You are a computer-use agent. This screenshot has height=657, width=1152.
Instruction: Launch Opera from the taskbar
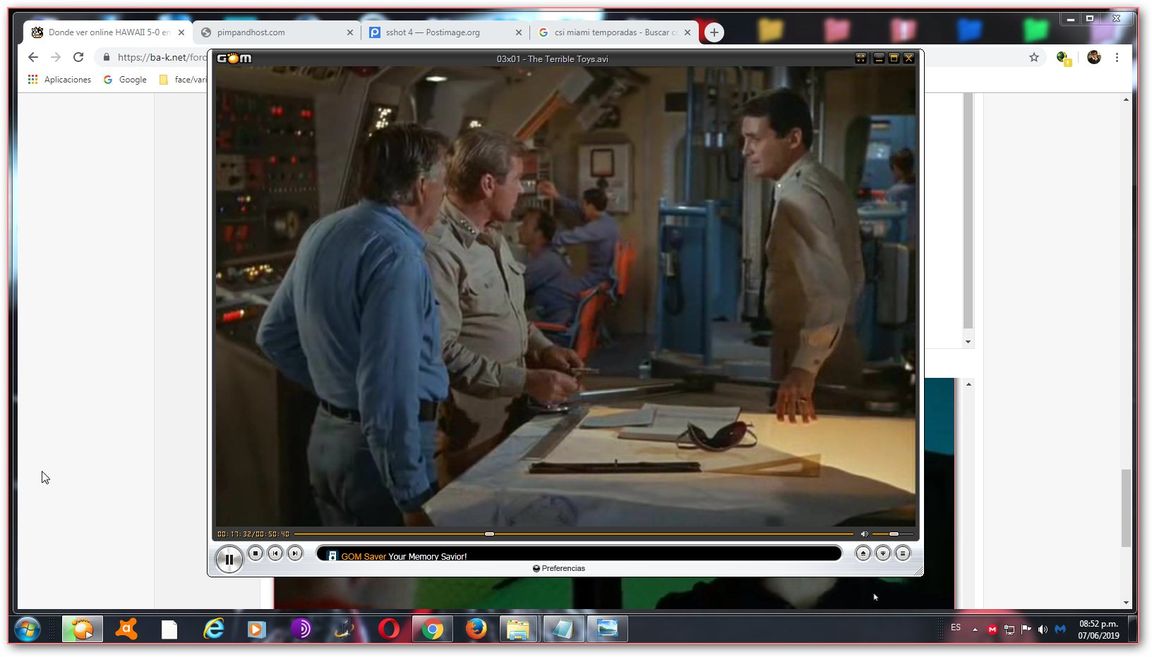pyautogui.click(x=389, y=629)
